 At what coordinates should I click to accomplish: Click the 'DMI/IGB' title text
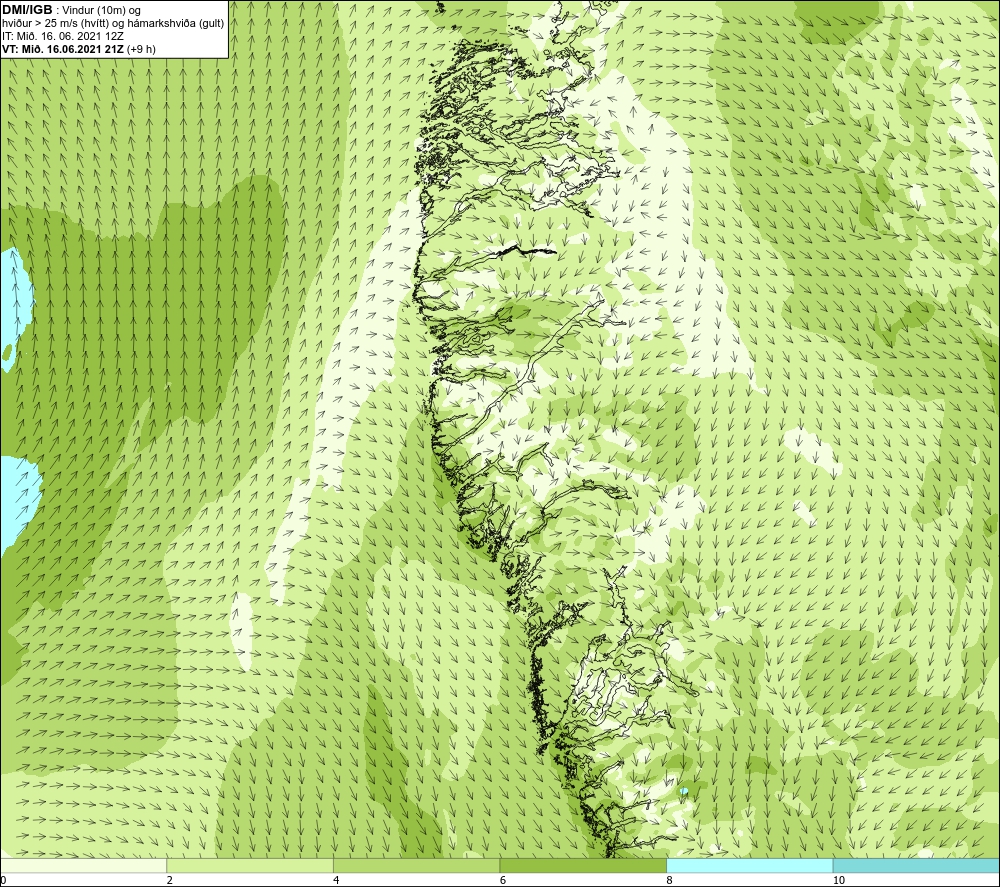pos(27,10)
